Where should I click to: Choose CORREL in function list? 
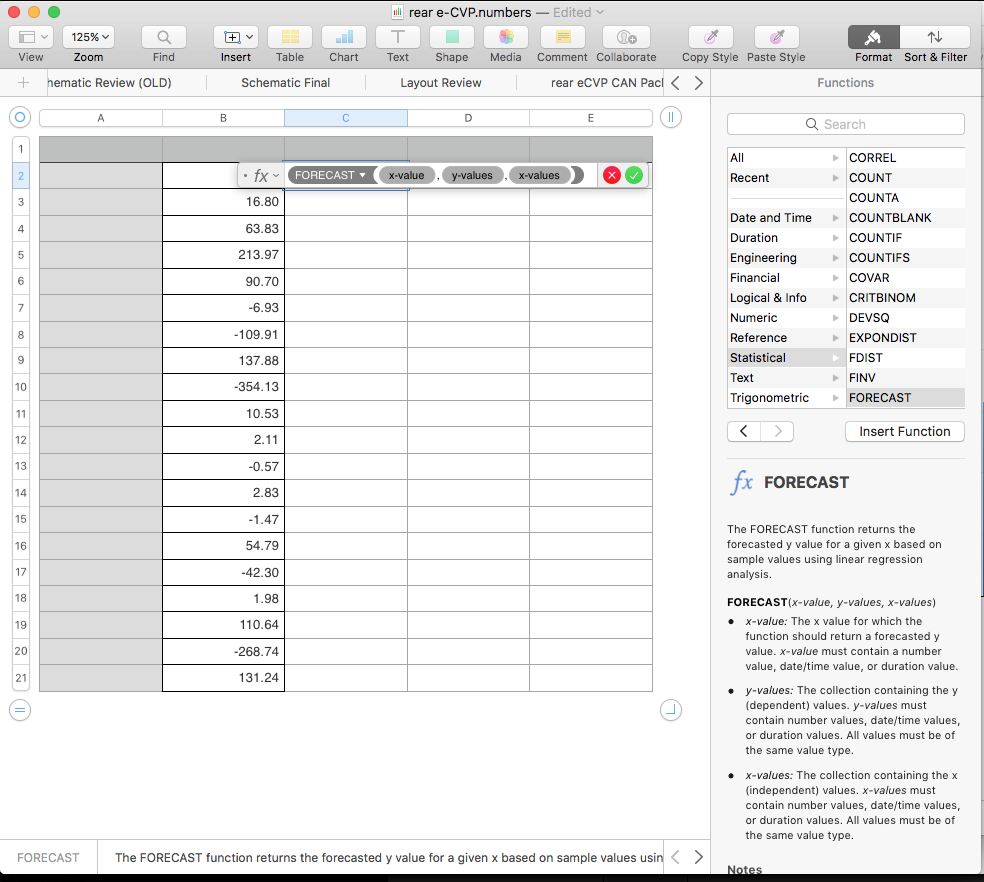click(x=906, y=158)
